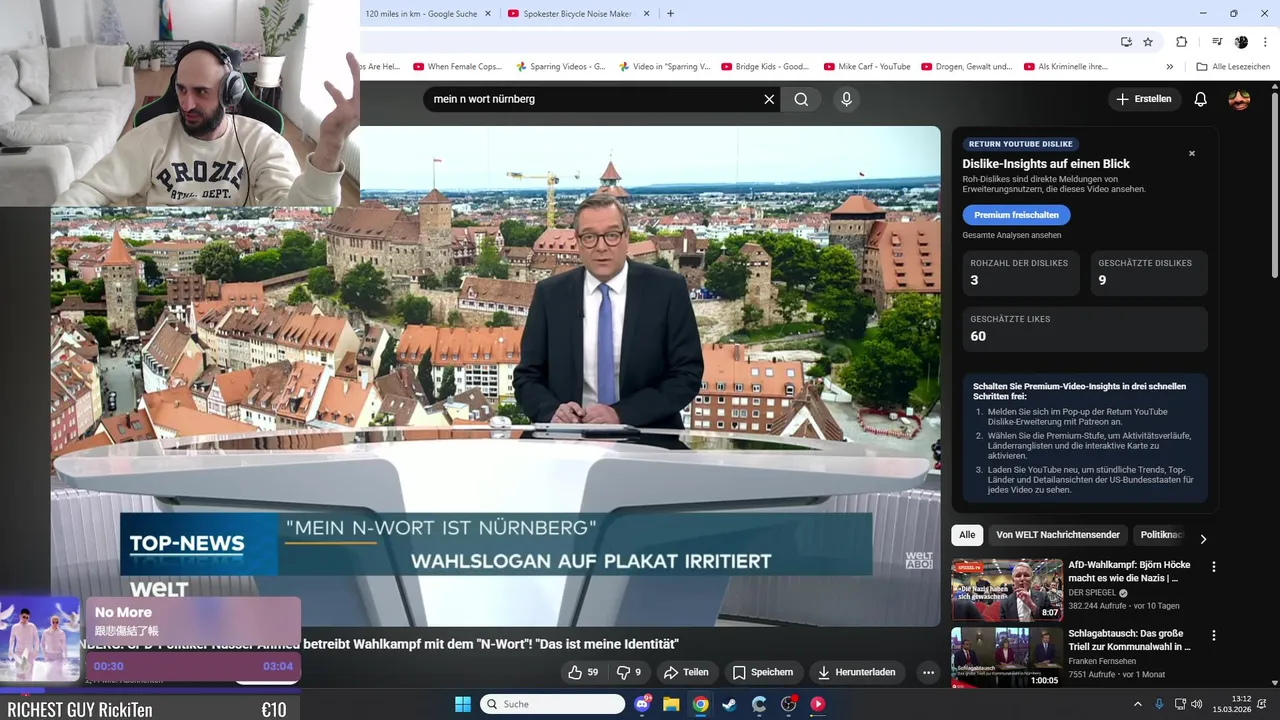Open options for AfD-Wahlkampf video
Image resolution: width=1280 pixels, height=720 pixels.
1214,567
